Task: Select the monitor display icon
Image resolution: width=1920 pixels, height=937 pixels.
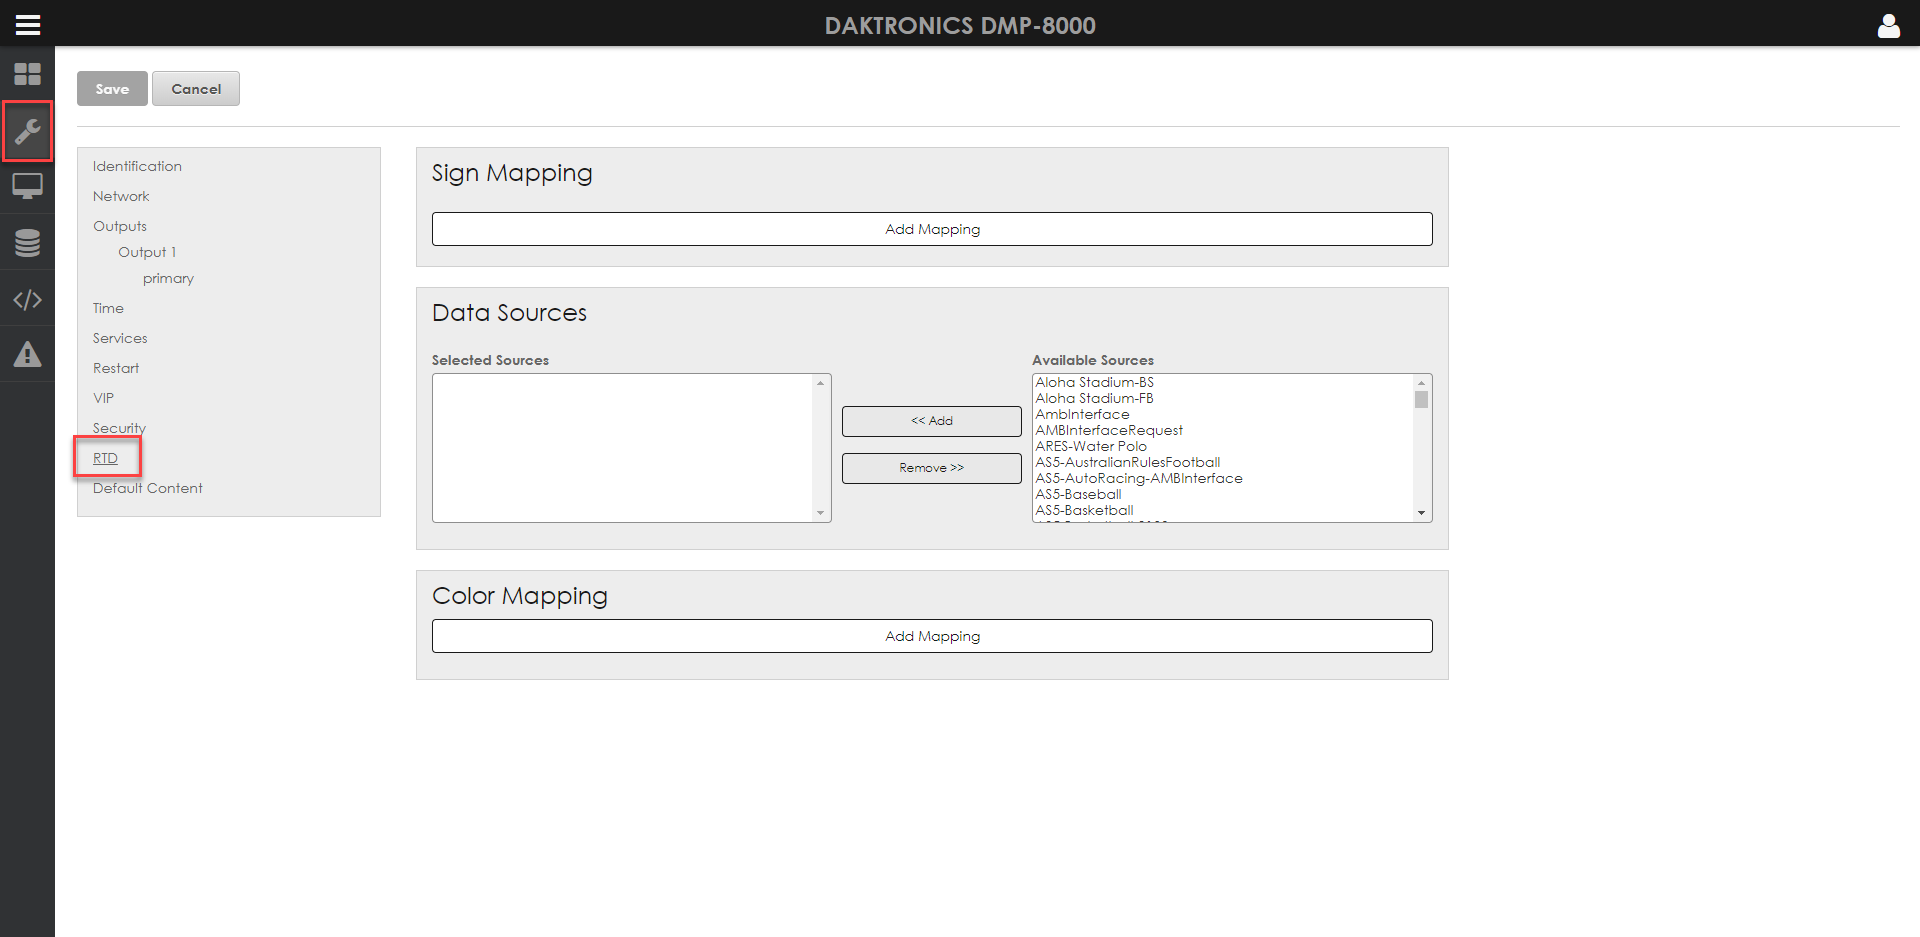Action: (x=27, y=186)
